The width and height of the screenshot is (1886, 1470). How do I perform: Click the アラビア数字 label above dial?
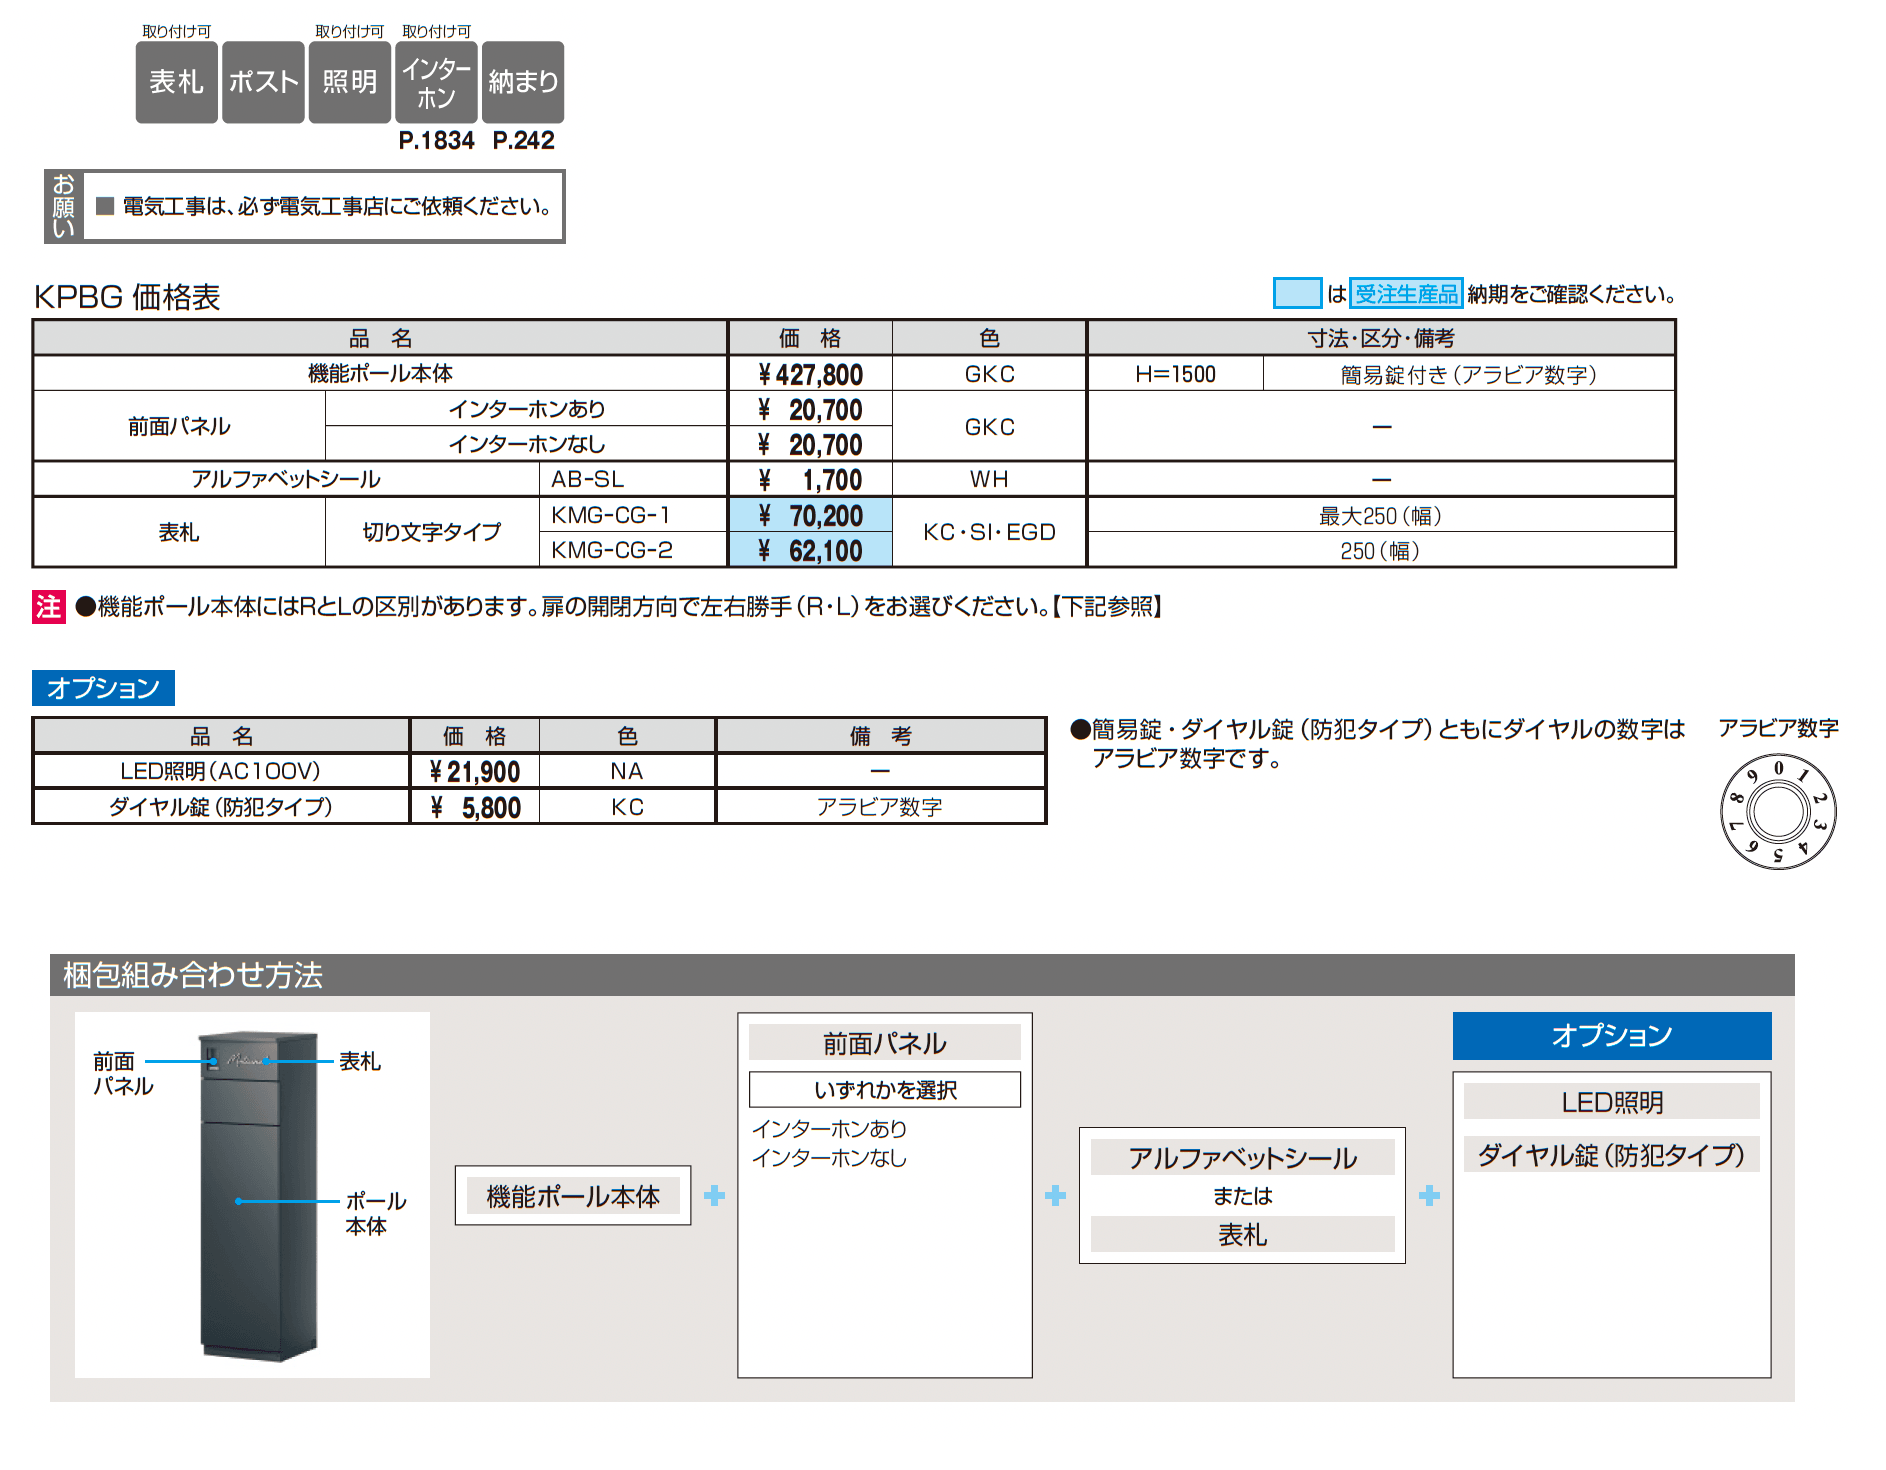(1778, 728)
